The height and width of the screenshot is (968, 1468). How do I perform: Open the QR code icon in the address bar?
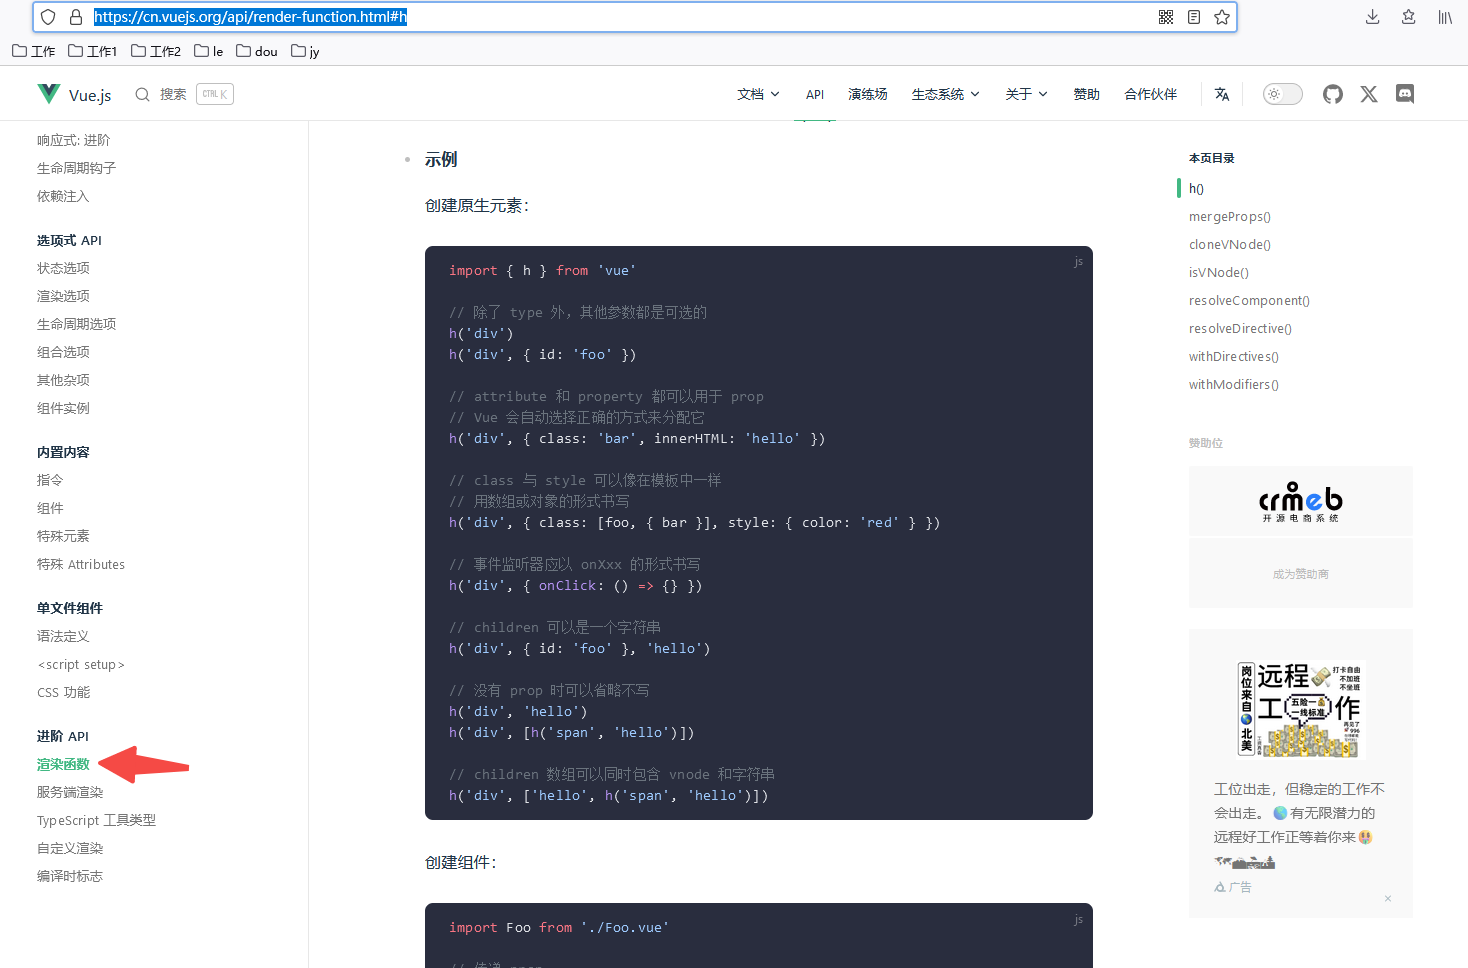1166,17
